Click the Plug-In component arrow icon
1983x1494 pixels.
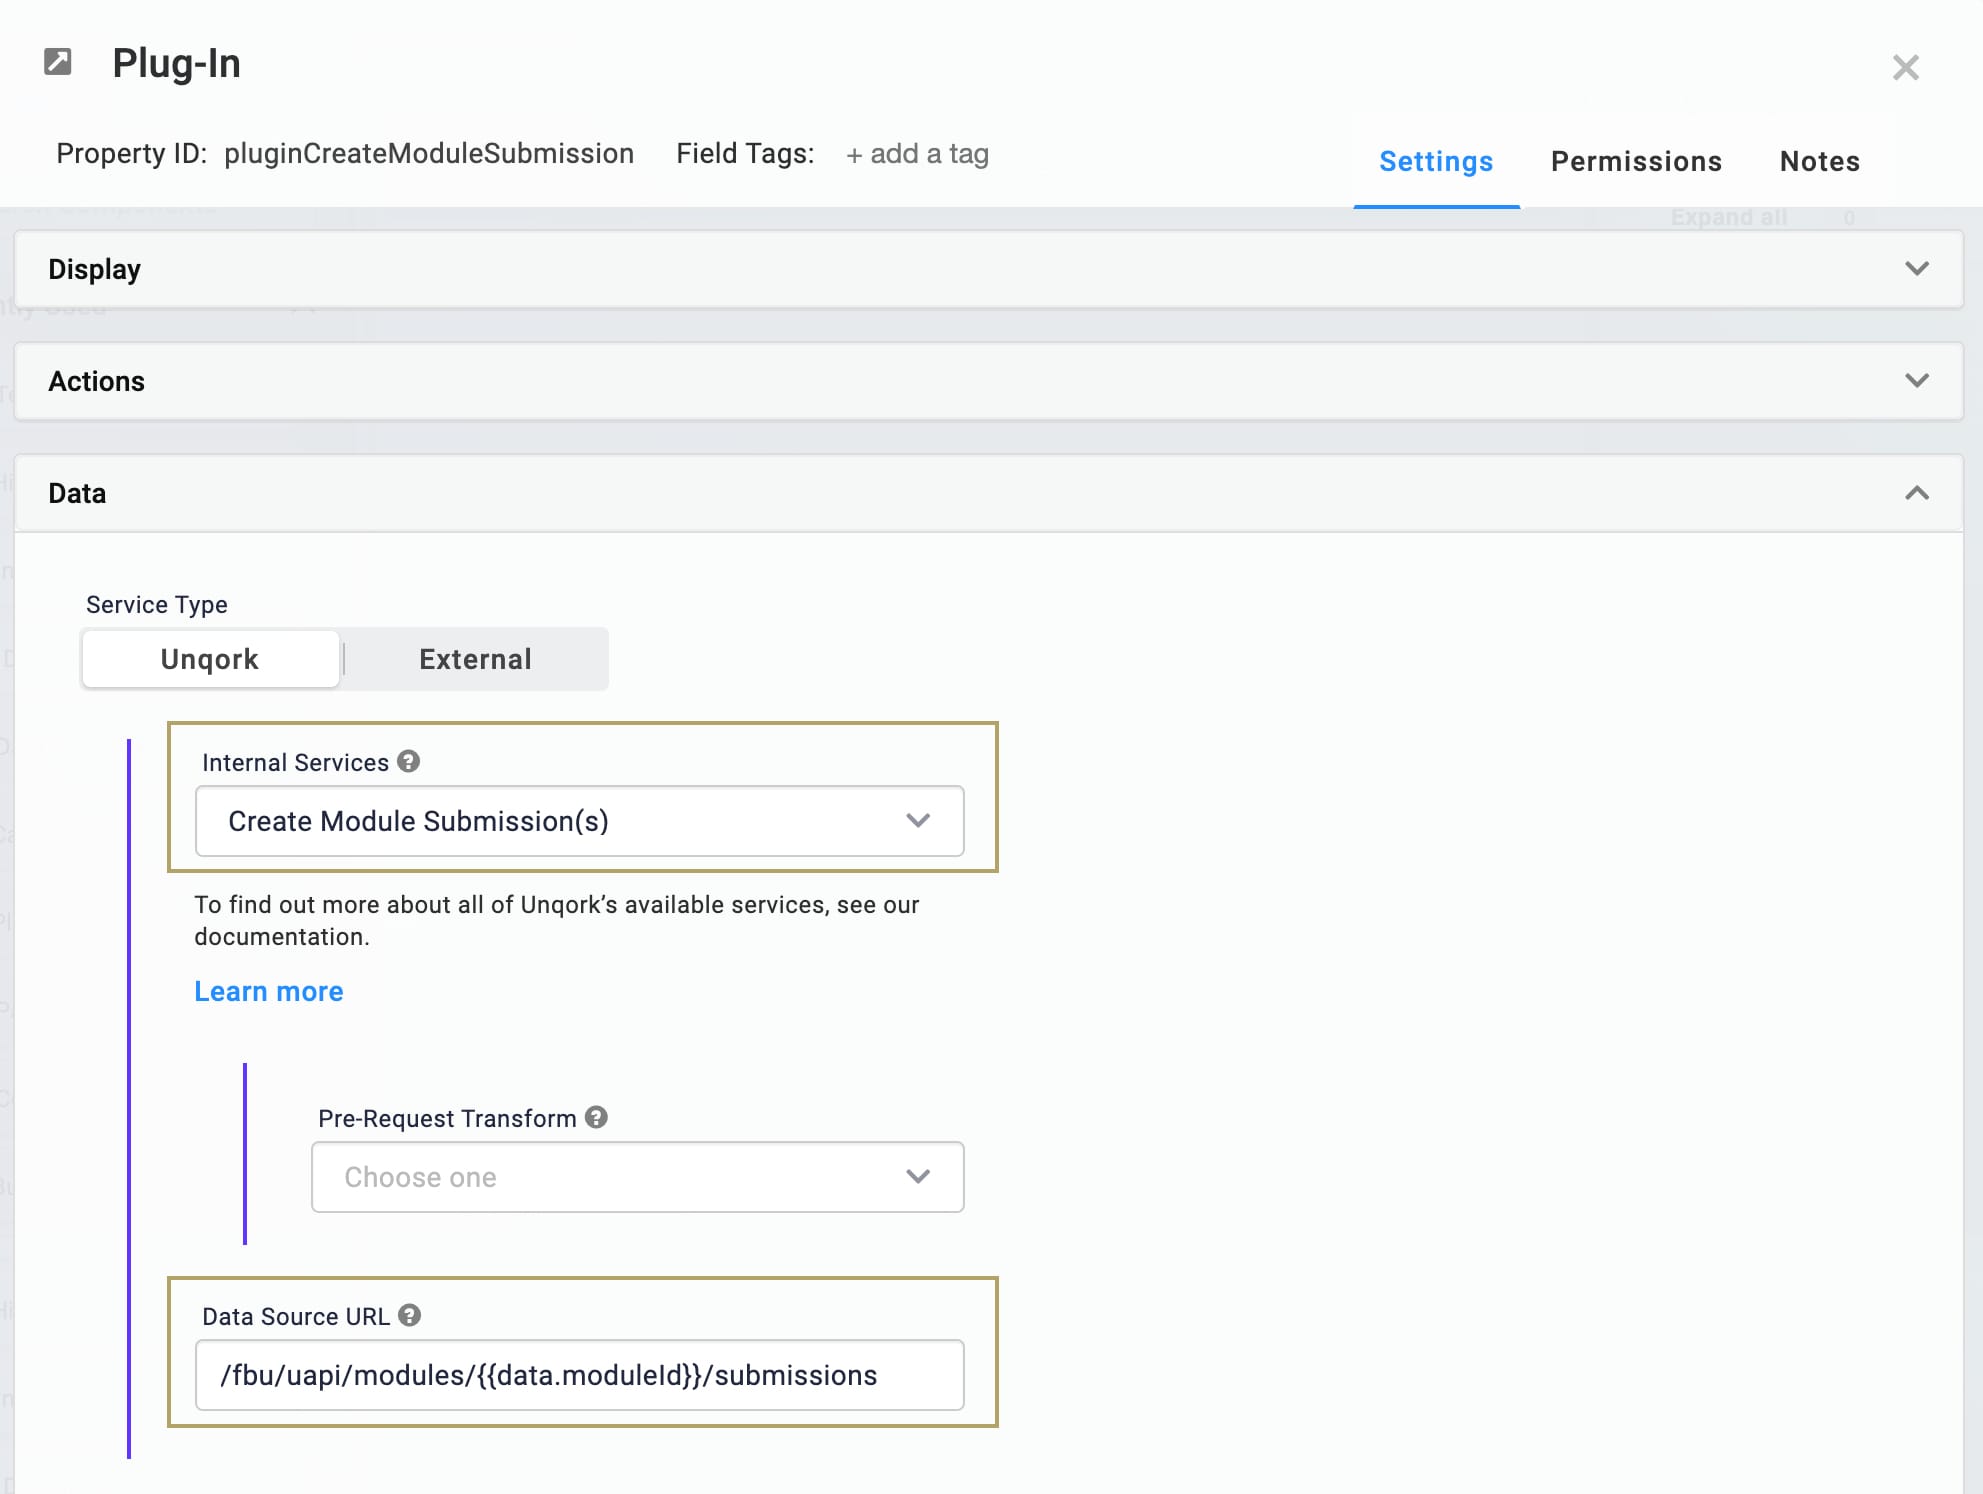click(x=58, y=62)
